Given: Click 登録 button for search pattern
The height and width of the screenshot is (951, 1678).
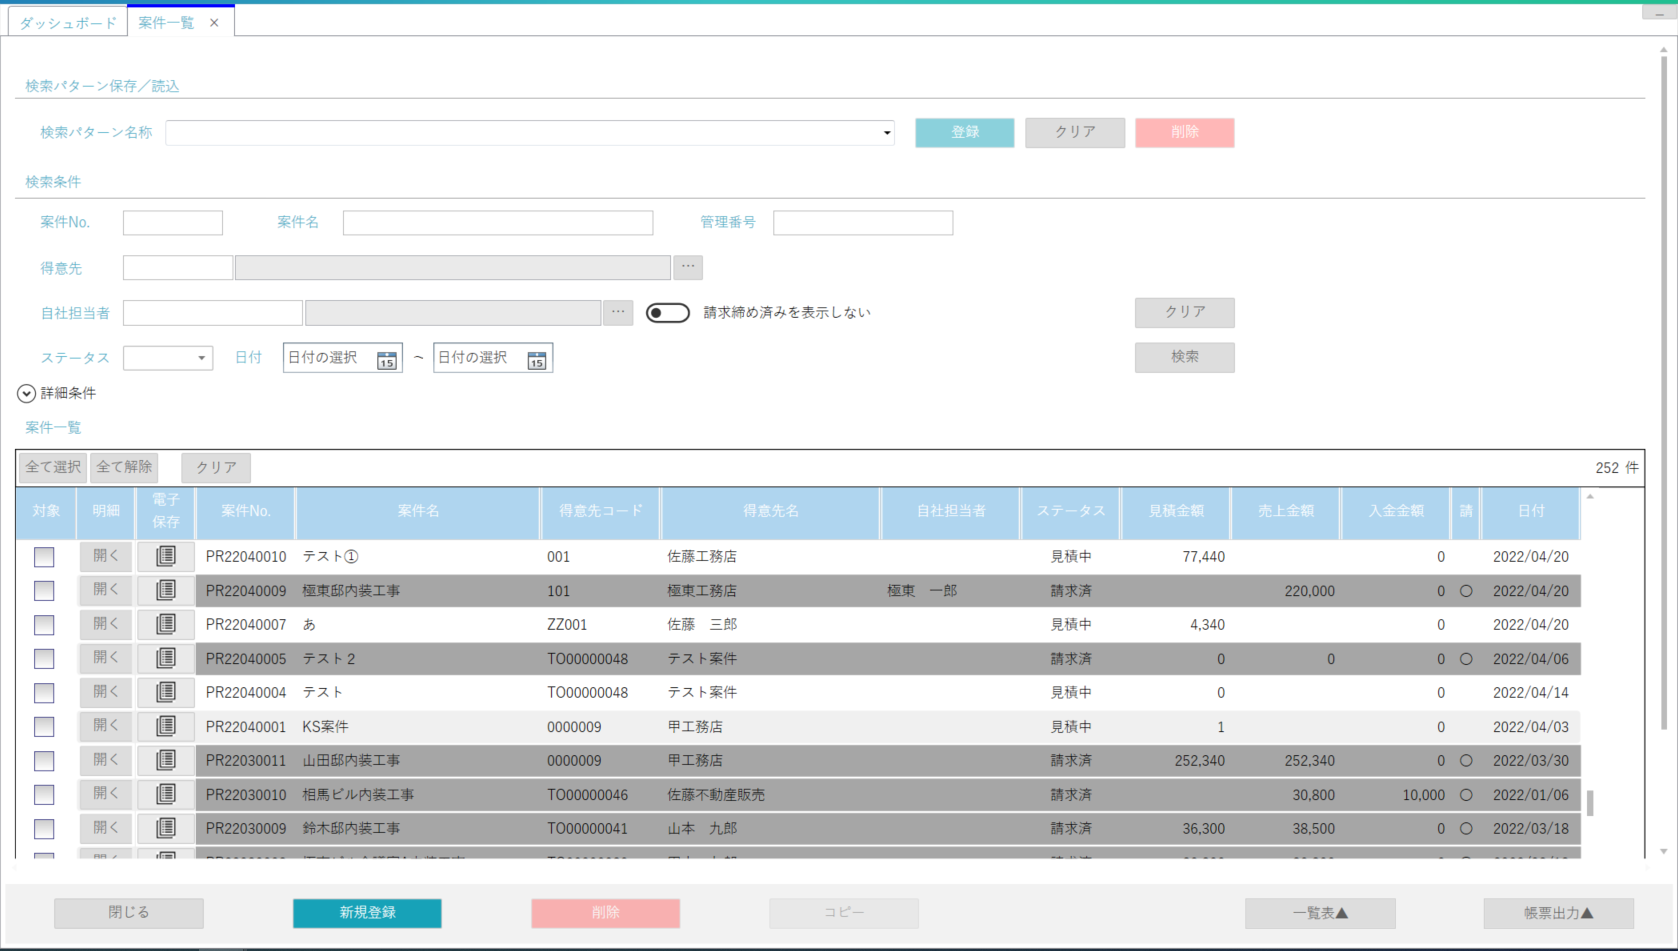Looking at the screenshot, I should pyautogui.click(x=965, y=132).
